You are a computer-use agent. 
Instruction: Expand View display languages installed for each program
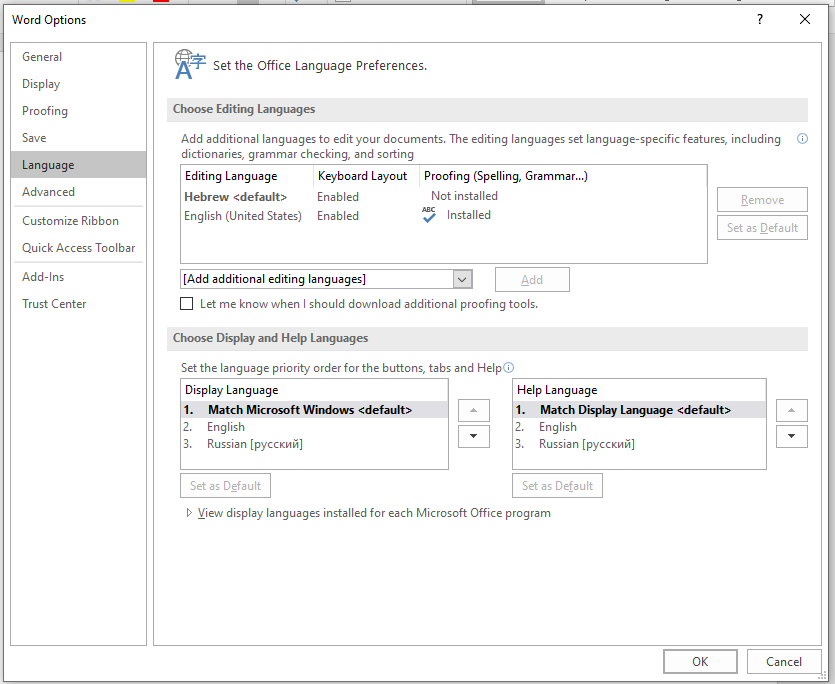(190, 513)
